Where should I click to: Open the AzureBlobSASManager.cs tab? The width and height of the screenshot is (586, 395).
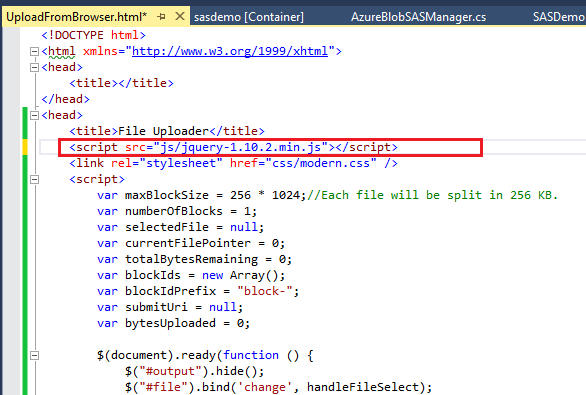[418, 17]
